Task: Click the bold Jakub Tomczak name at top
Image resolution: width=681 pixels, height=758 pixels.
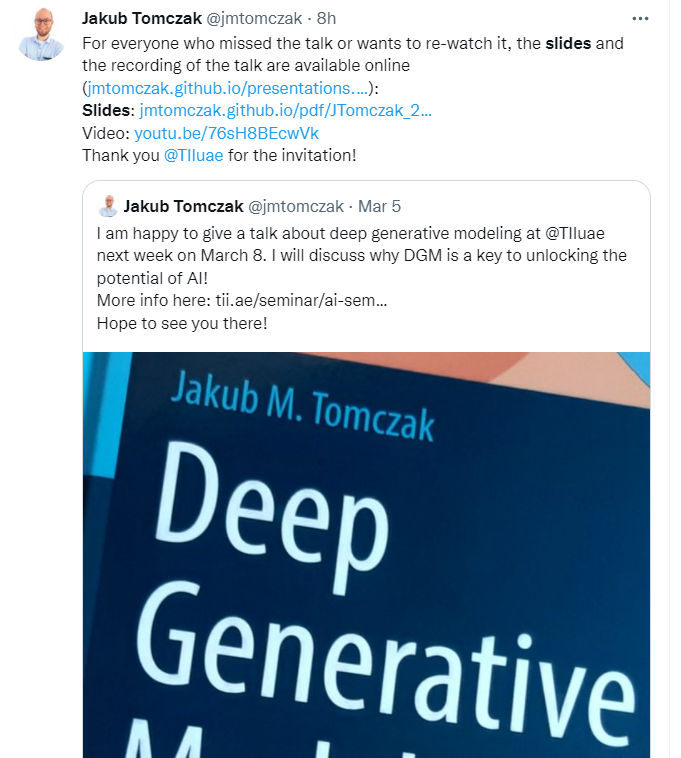Action: tap(142, 20)
